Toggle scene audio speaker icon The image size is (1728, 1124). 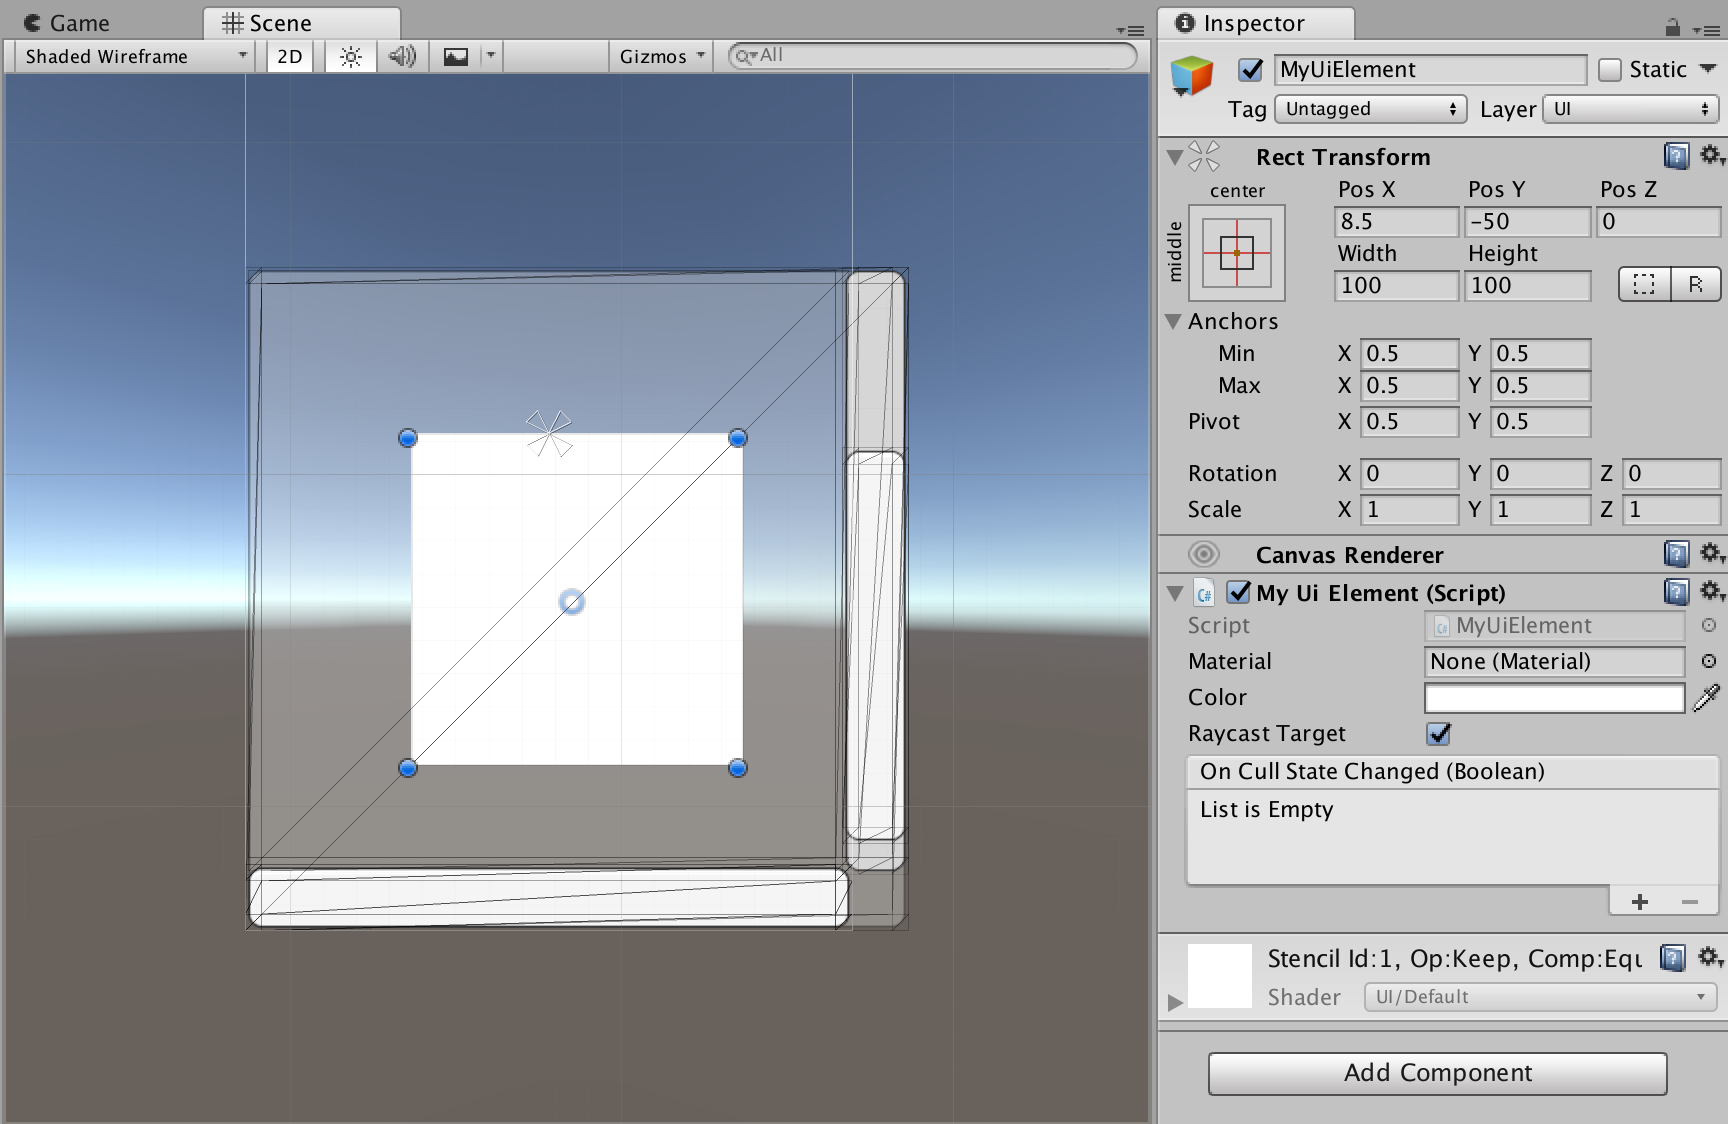tap(402, 56)
